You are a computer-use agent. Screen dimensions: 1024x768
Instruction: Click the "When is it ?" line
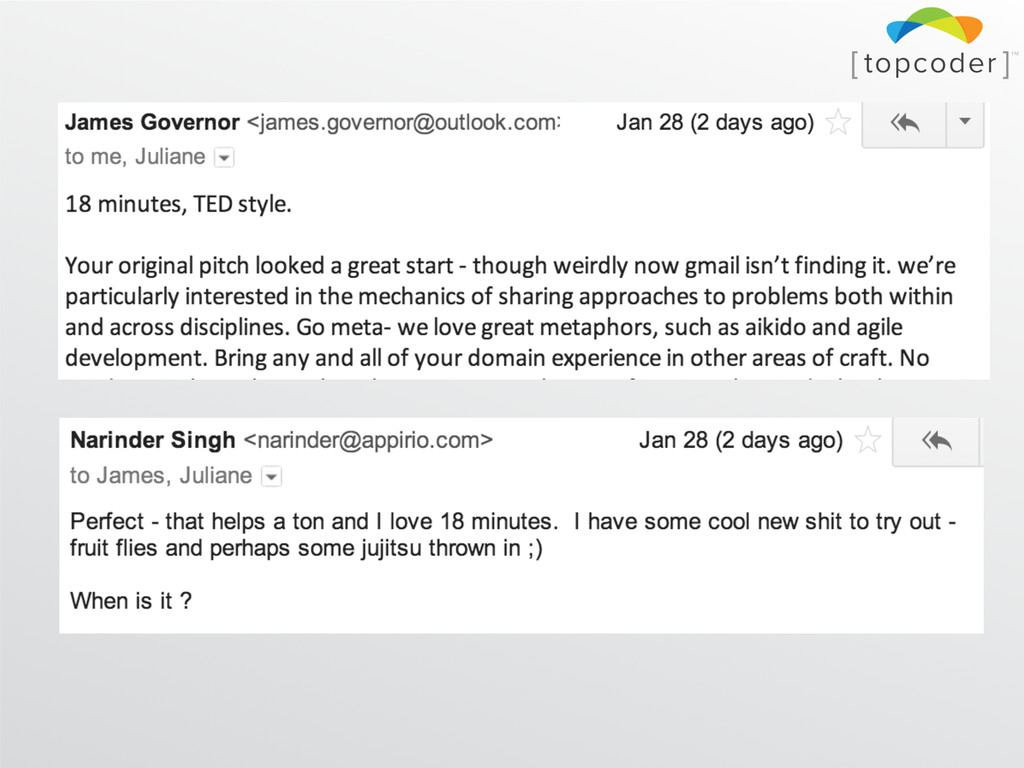click(x=130, y=601)
